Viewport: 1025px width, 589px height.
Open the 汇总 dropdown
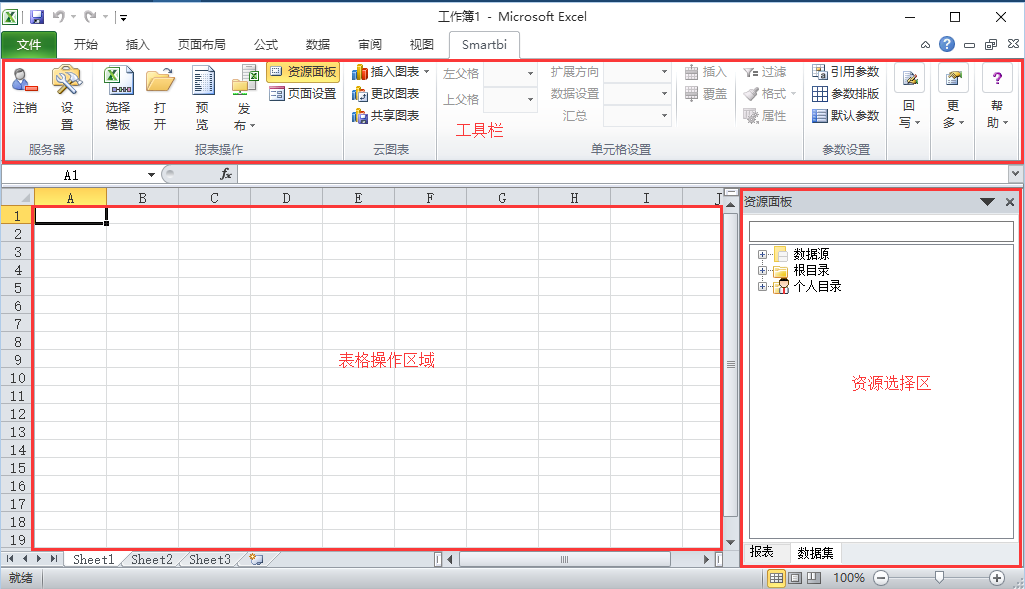click(664, 116)
